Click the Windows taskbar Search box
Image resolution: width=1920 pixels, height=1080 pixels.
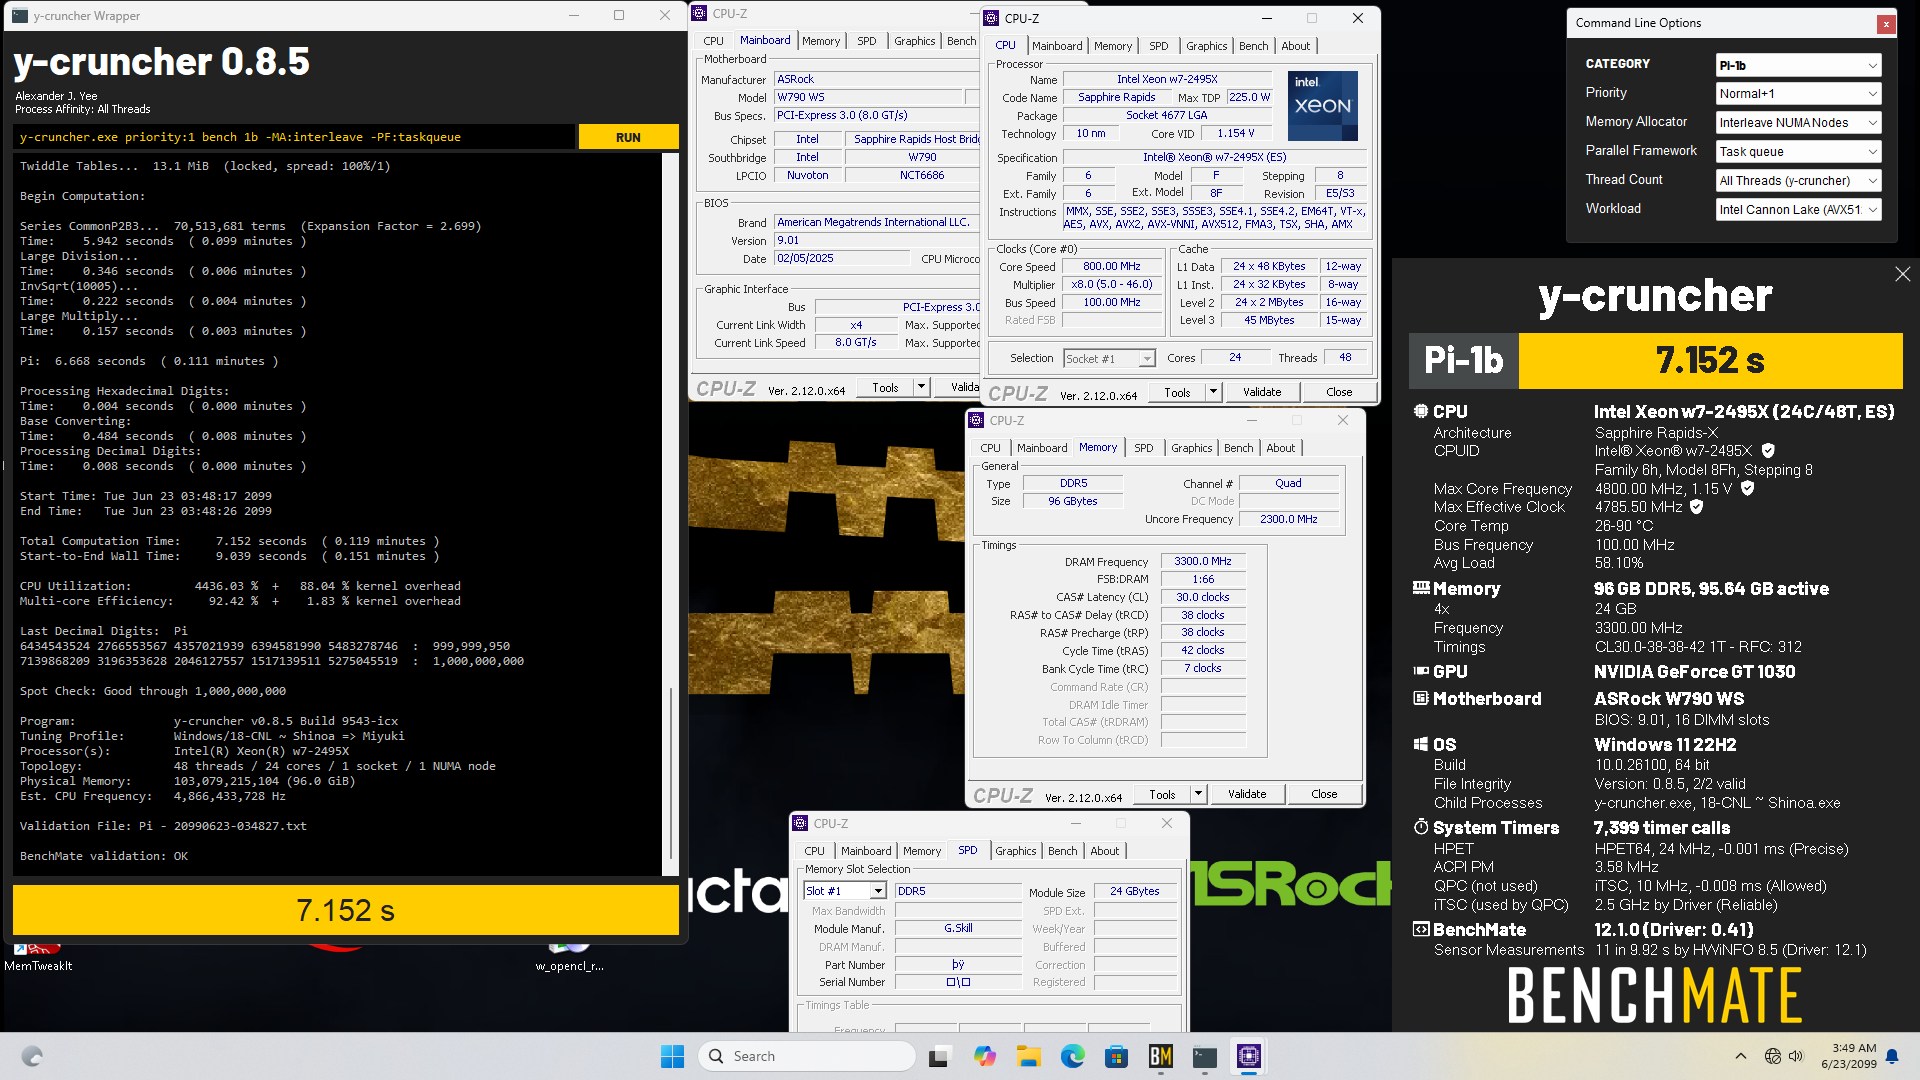pyautogui.click(x=808, y=1056)
